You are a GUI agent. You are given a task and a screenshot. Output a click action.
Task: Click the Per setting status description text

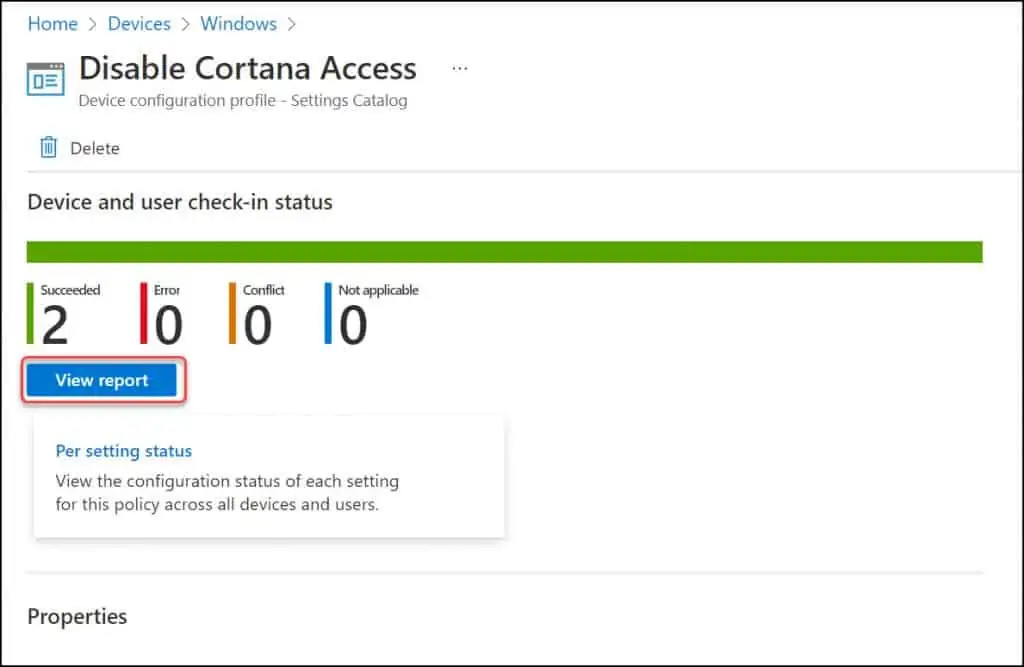point(227,493)
